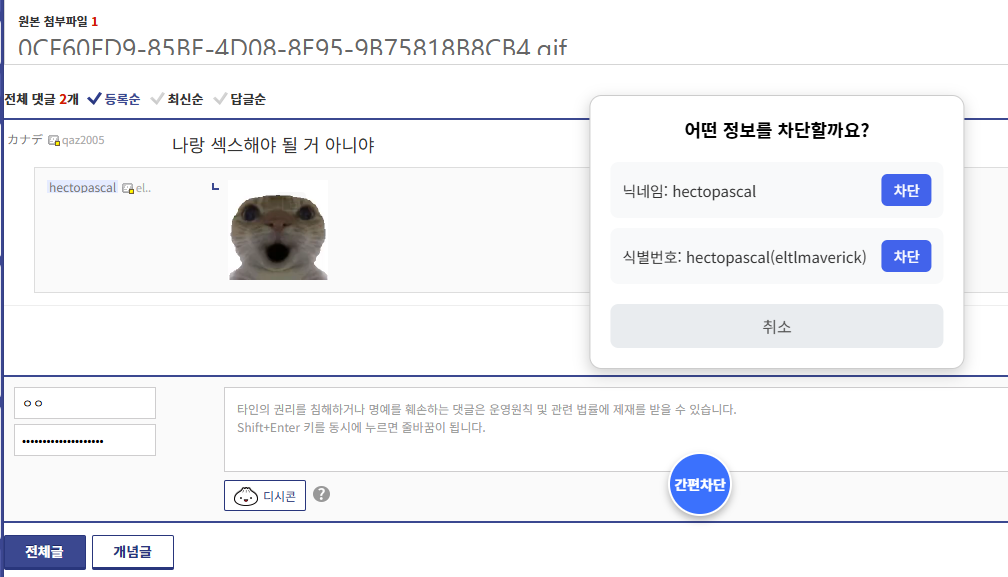Block identifier hectopascal(eltlmaverick) via 차단 button
Image resolution: width=1008 pixels, height=577 pixels.
[905, 256]
